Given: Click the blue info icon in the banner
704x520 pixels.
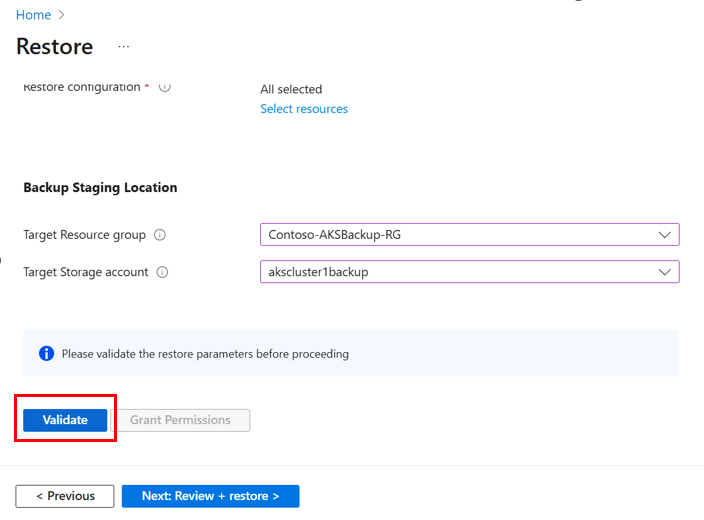Looking at the screenshot, I should click(x=46, y=354).
